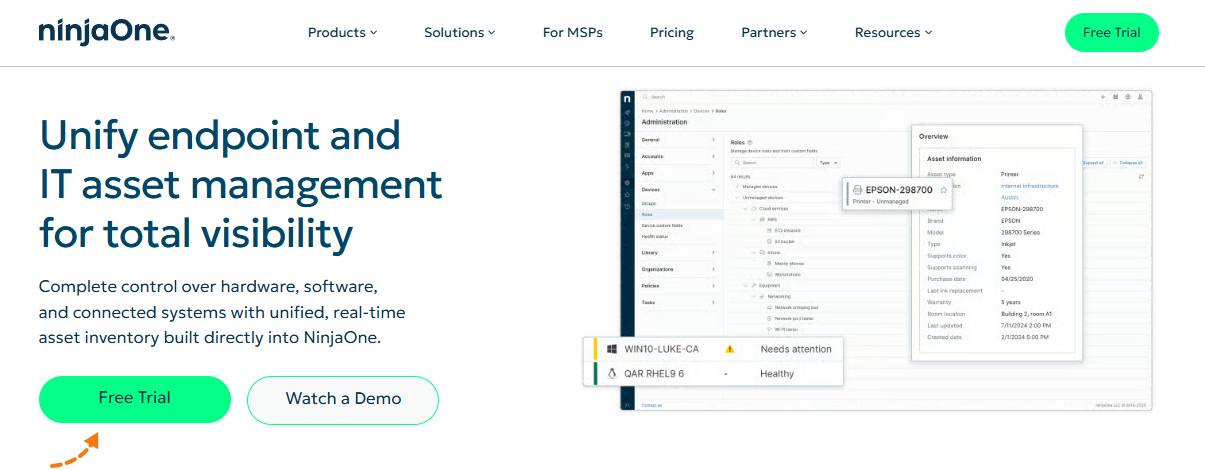The width and height of the screenshot is (1205, 470).
Task: Go to For MSPs page
Action: click(572, 32)
